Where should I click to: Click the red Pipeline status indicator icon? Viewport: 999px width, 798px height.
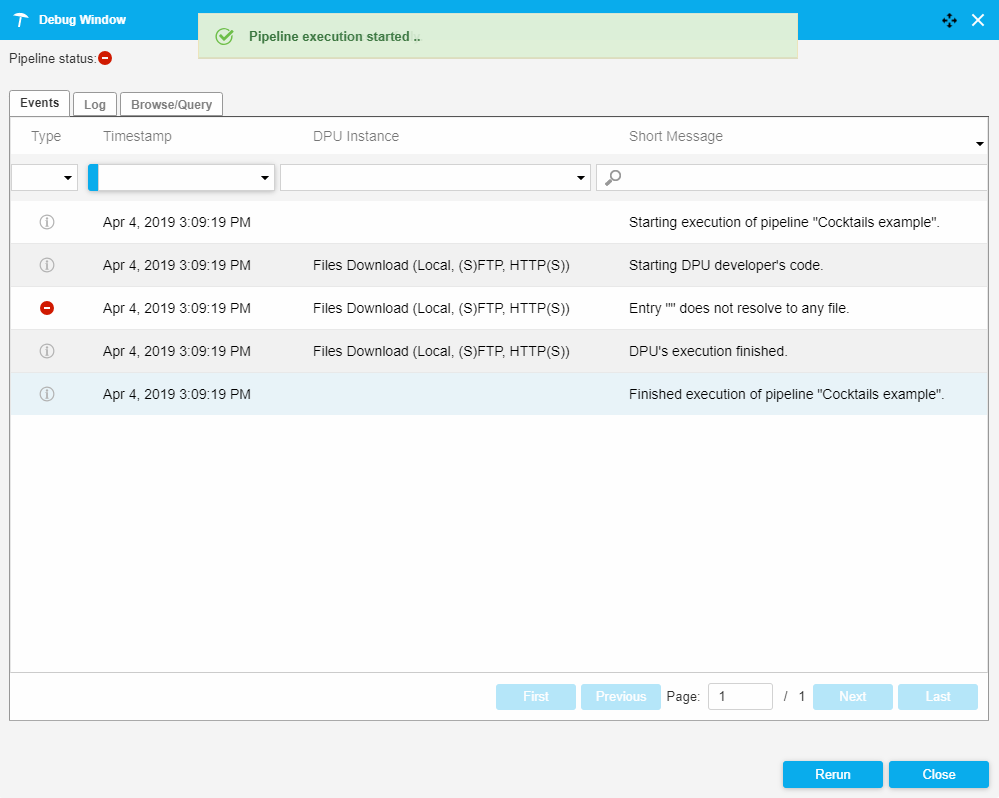click(x=105, y=58)
